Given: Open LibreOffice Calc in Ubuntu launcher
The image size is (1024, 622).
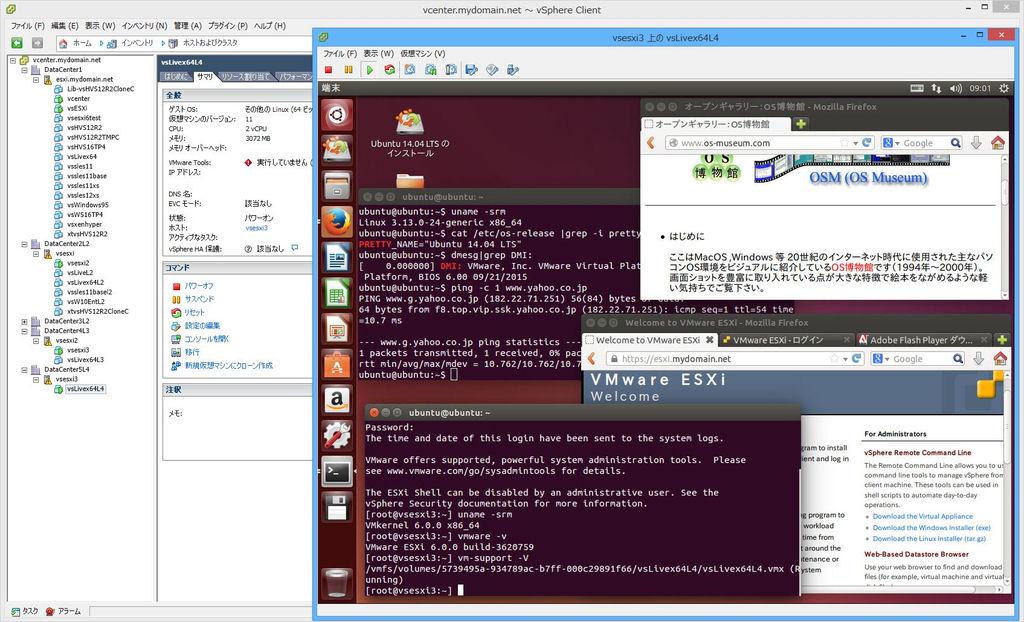Looking at the screenshot, I should coord(337,294).
